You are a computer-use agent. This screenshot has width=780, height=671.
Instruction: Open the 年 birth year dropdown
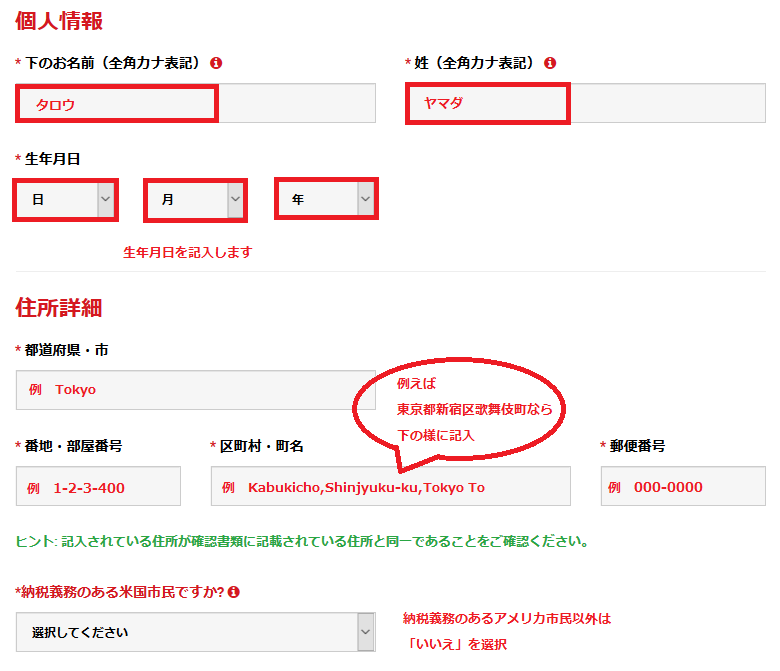326,198
